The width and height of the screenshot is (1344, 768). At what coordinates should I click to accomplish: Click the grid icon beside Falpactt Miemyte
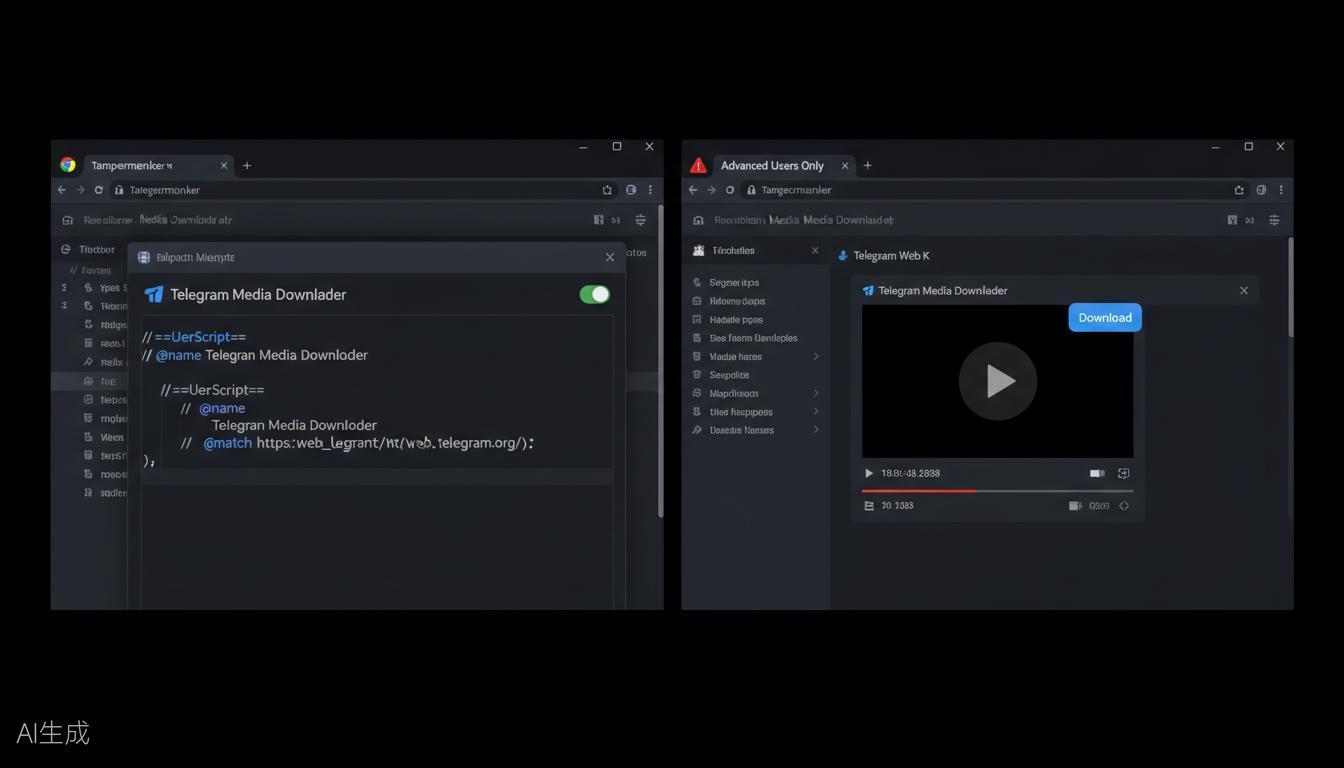pyautogui.click(x=144, y=257)
